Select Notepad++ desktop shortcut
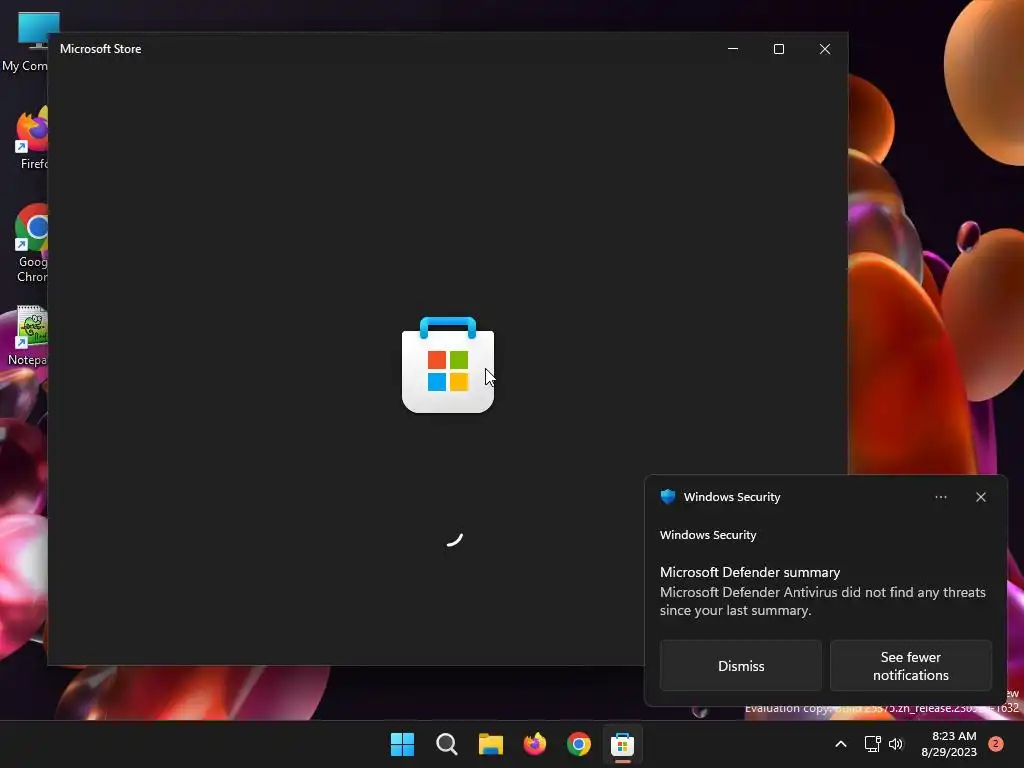This screenshot has width=1024, height=768. pyautogui.click(x=26, y=336)
